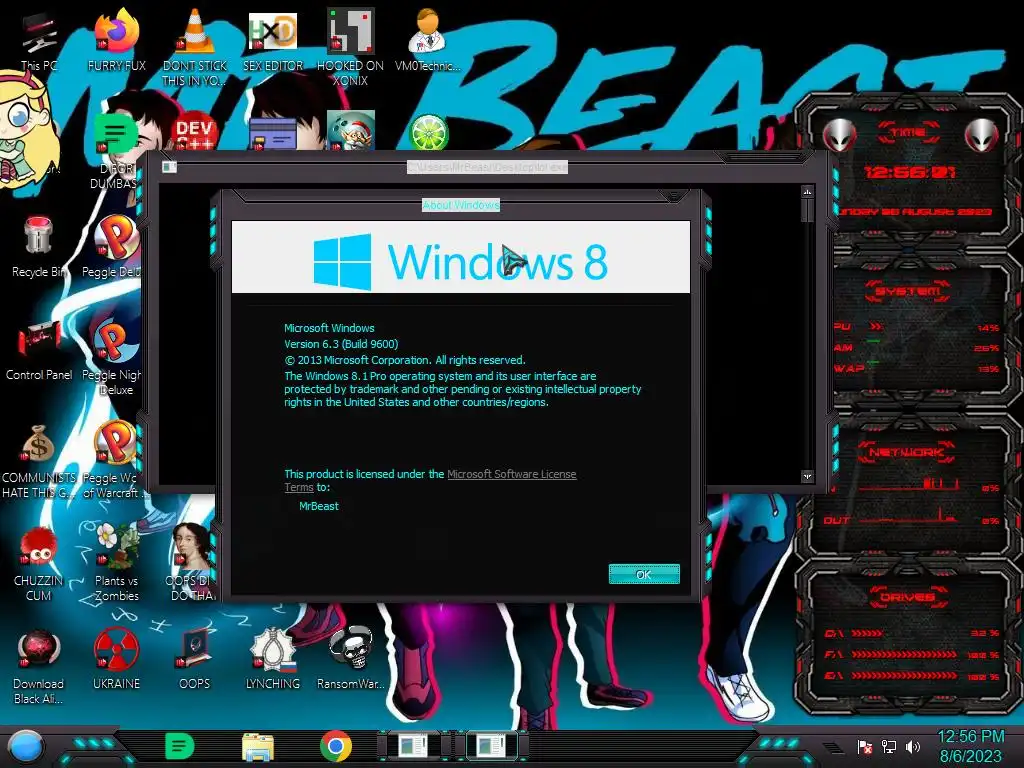Click the Windows 8 logo banner
This screenshot has width=1024, height=768.
click(x=460, y=257)
